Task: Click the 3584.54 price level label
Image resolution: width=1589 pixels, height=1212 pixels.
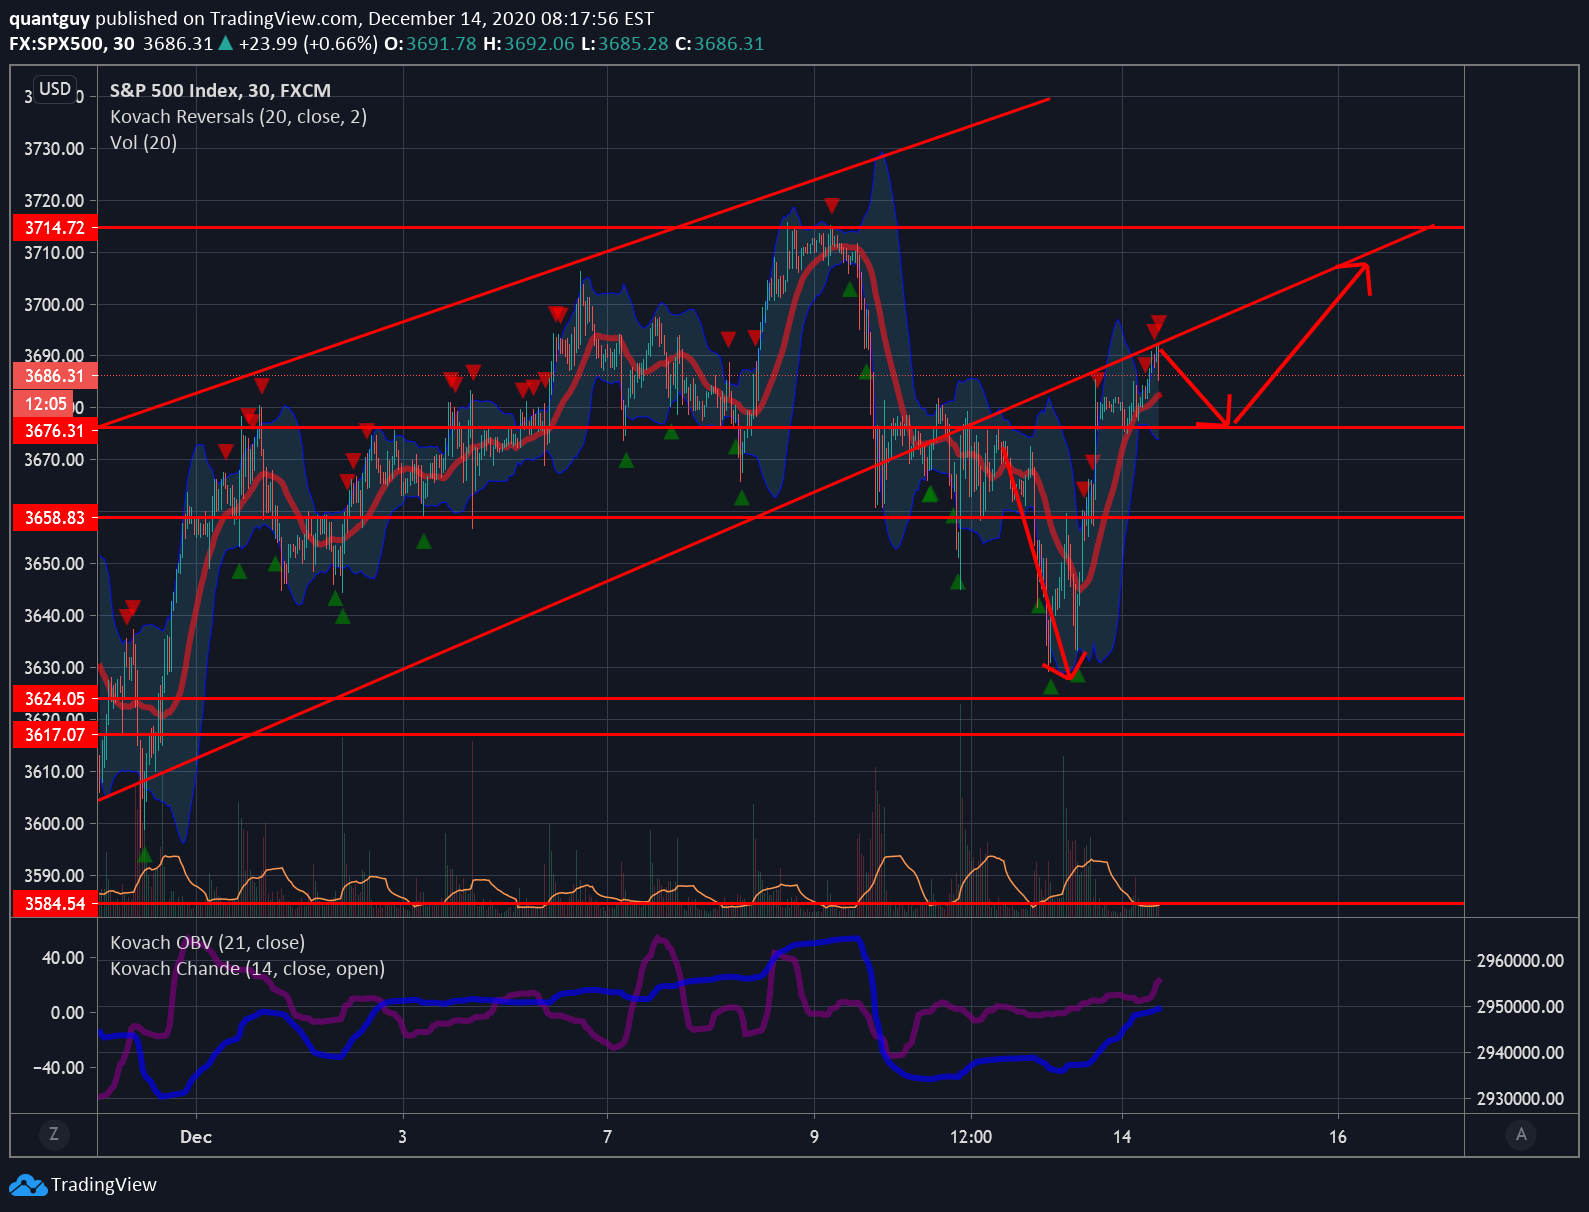Action: tap(55, 904)
